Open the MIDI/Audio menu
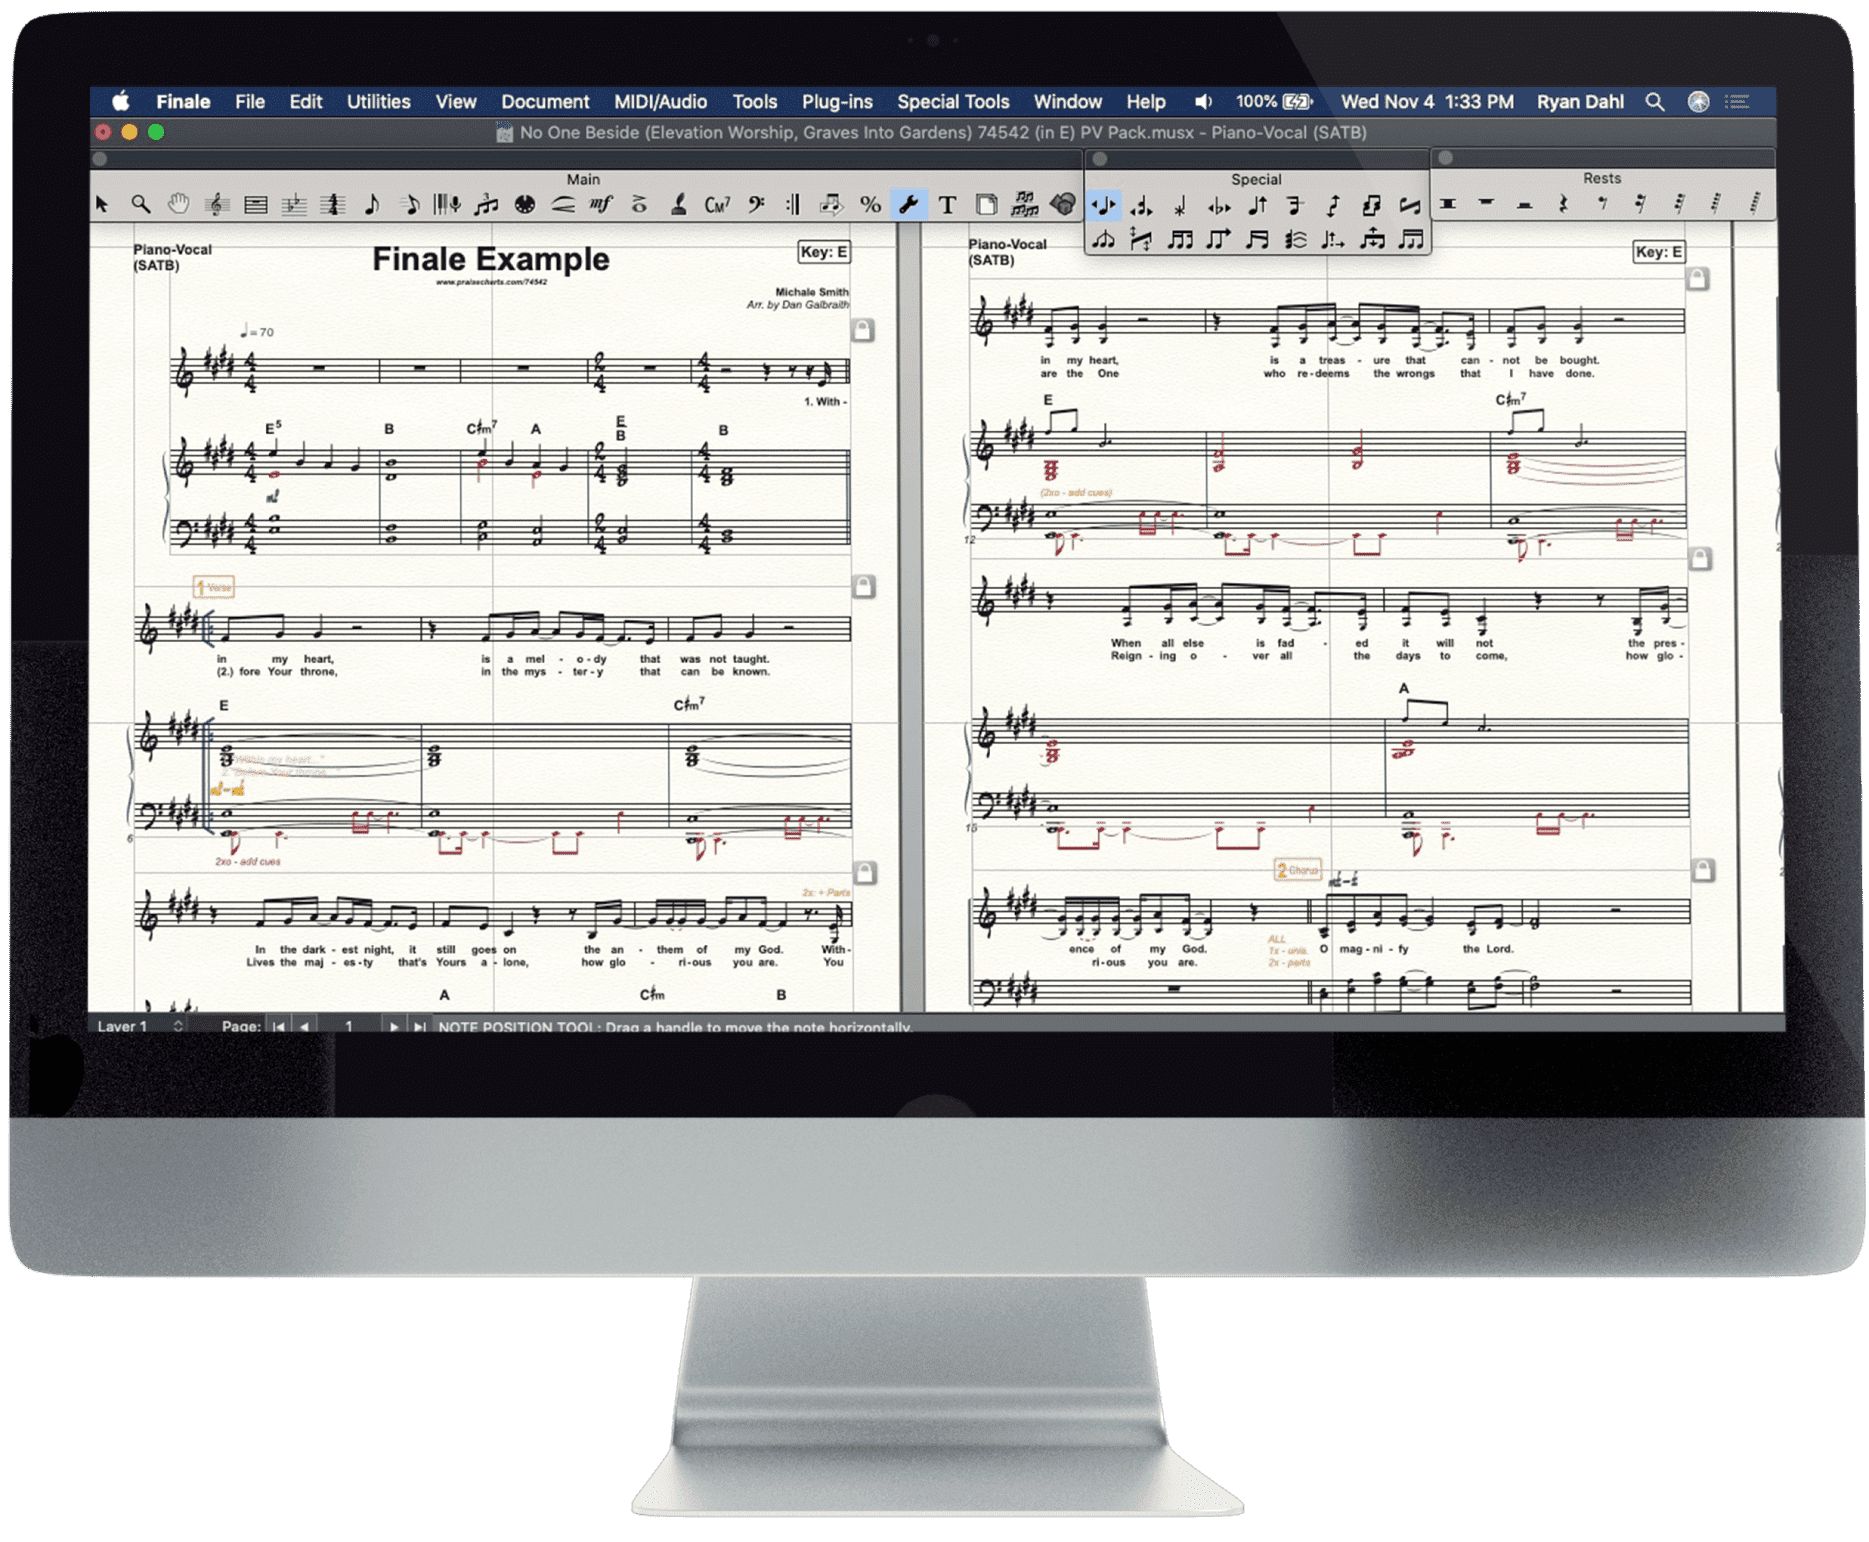Viewport: 1869px width, 1542px height. tap(660, 102)
